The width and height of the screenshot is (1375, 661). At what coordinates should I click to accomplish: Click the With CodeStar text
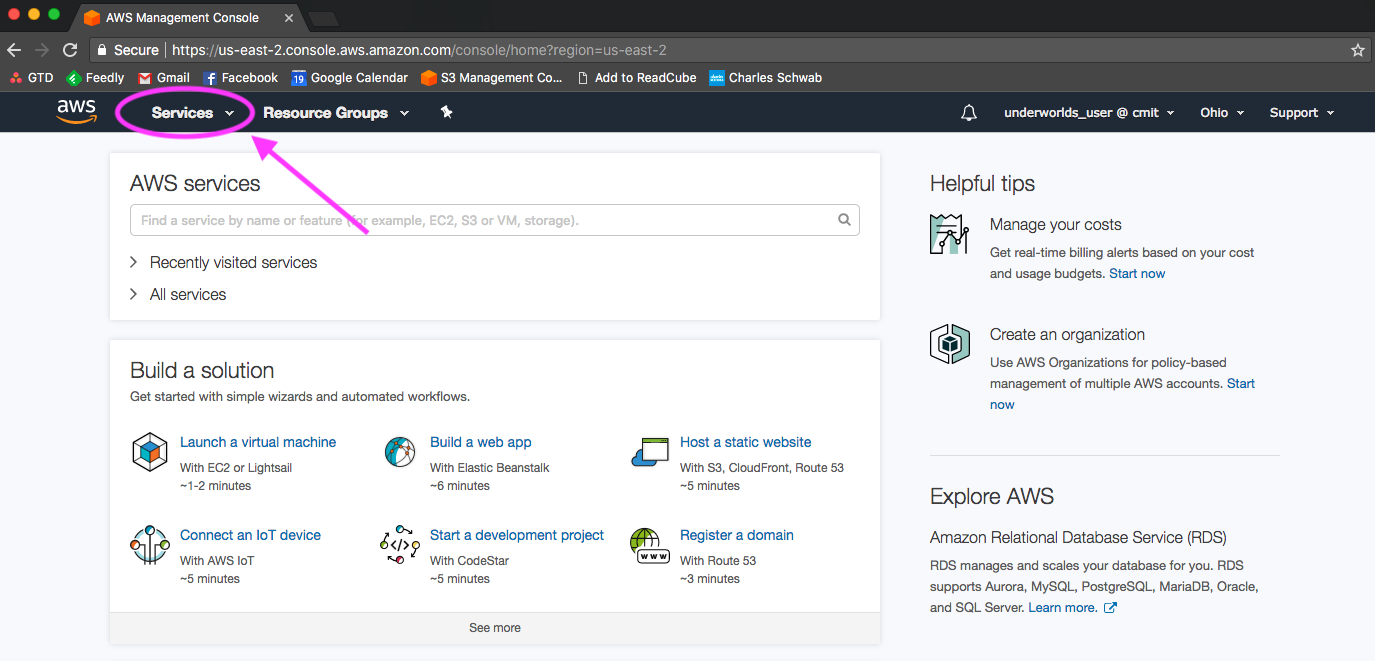469,560
